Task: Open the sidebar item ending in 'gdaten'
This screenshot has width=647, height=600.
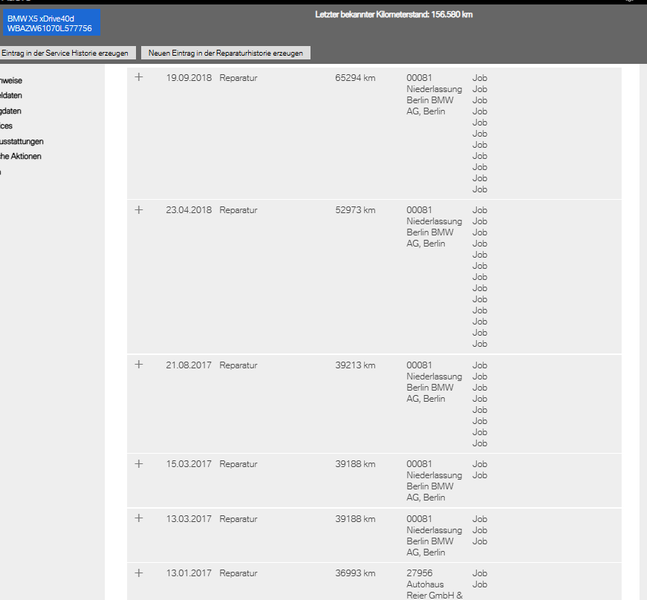Action: (10, 111)
